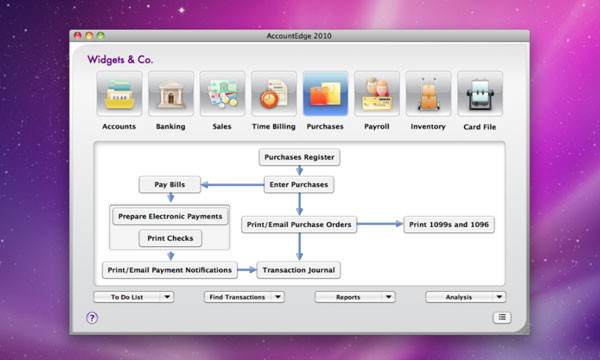Click the Enter Purchases button

click(299, 185)
